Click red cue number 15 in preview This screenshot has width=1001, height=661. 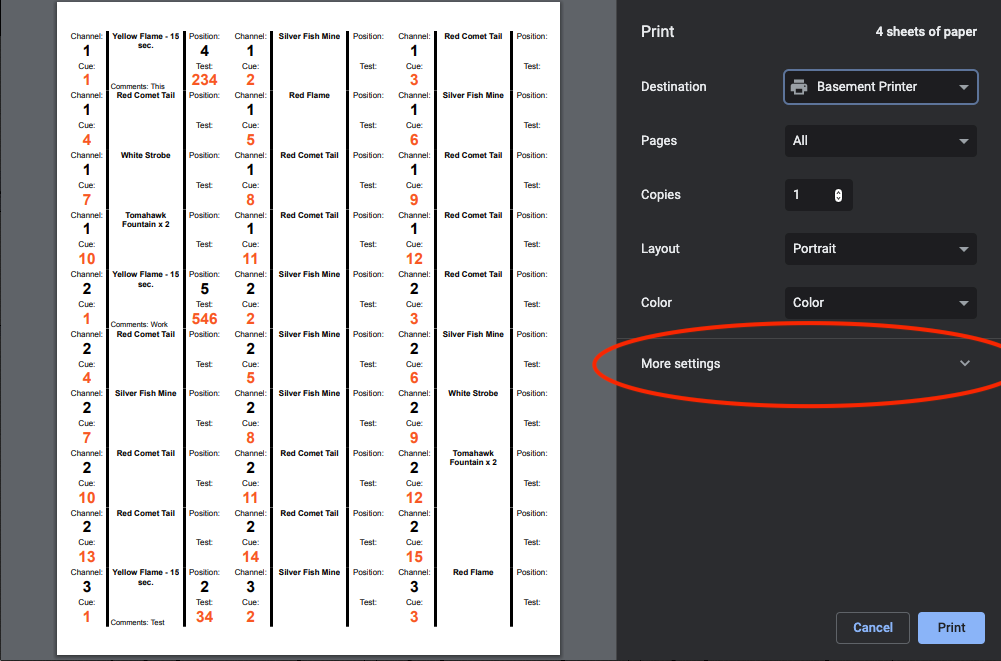[414, 557]
